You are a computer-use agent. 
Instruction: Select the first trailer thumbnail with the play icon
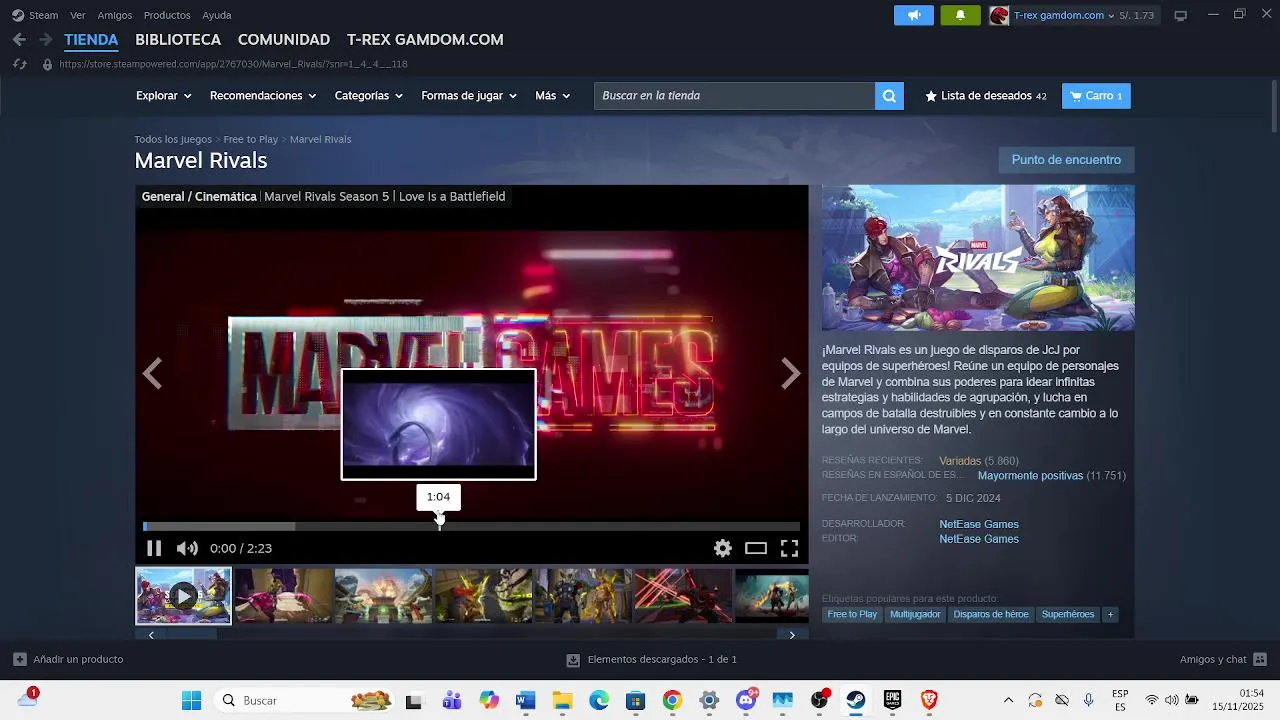click(x=183, y=596)
